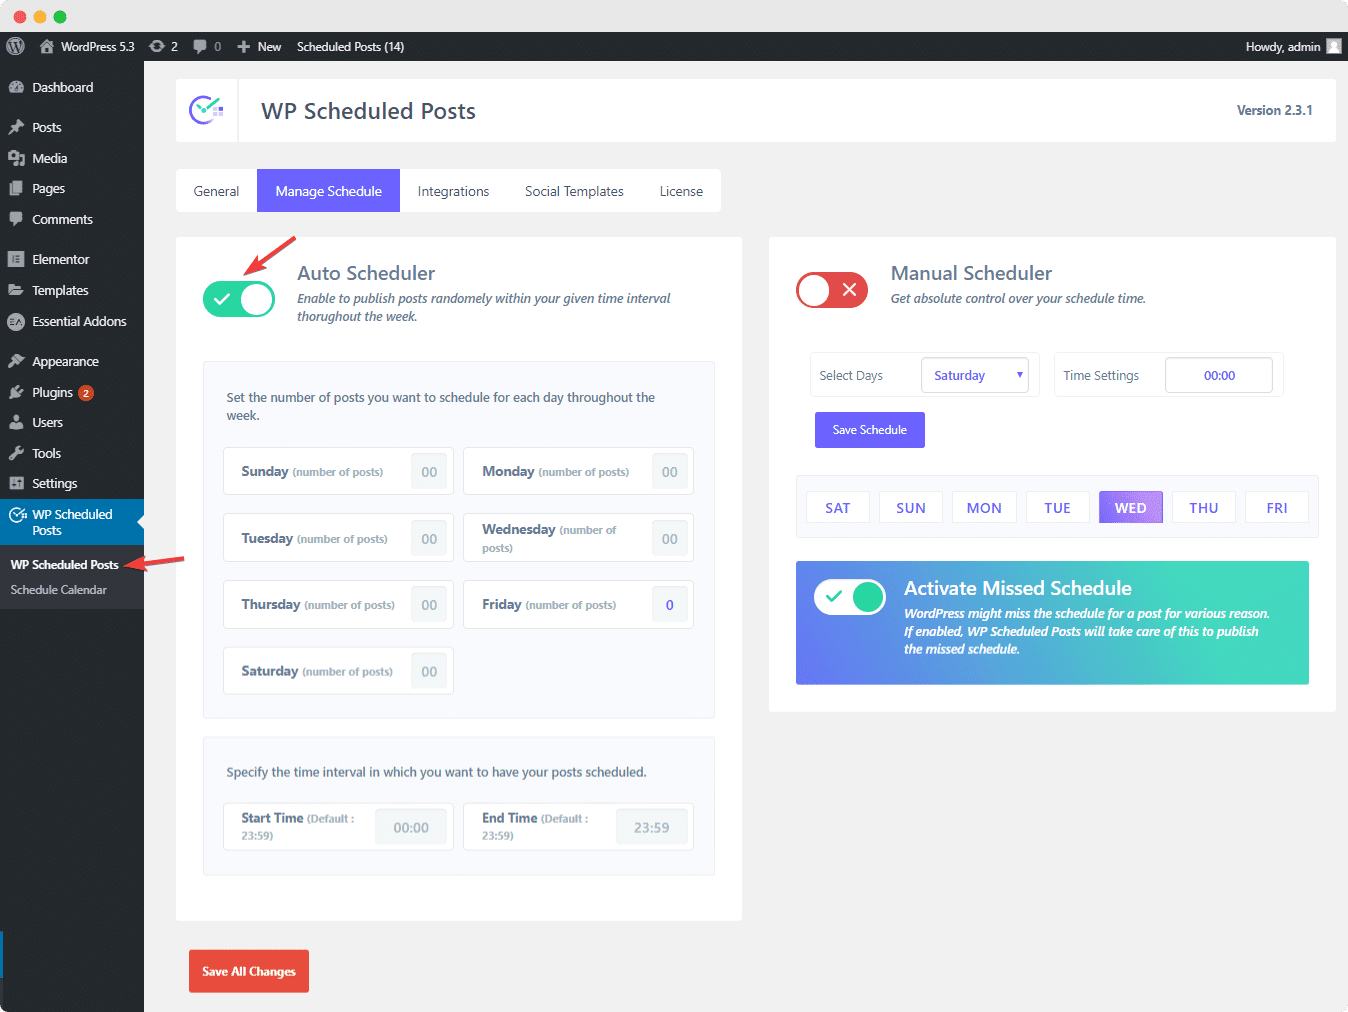Select the MON day button
Screen dimensions: 1348x1012
984,508
